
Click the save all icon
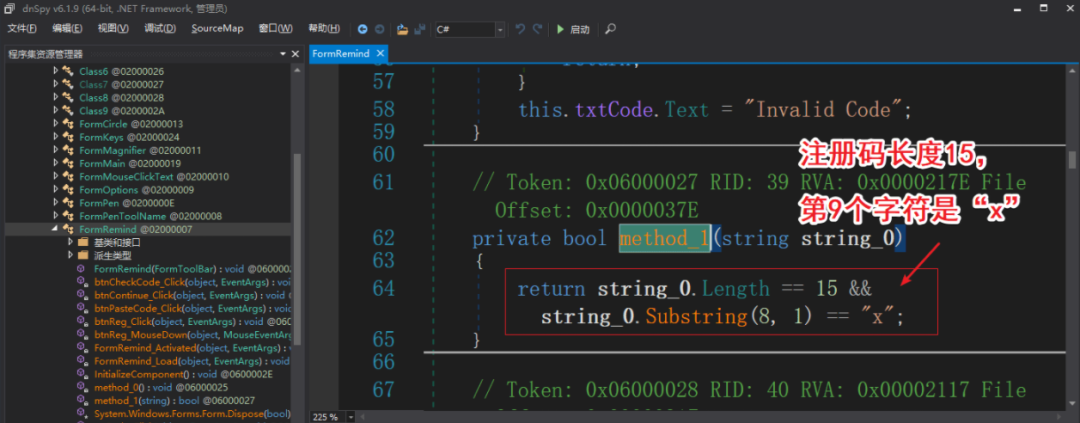[x=419, y=30]
